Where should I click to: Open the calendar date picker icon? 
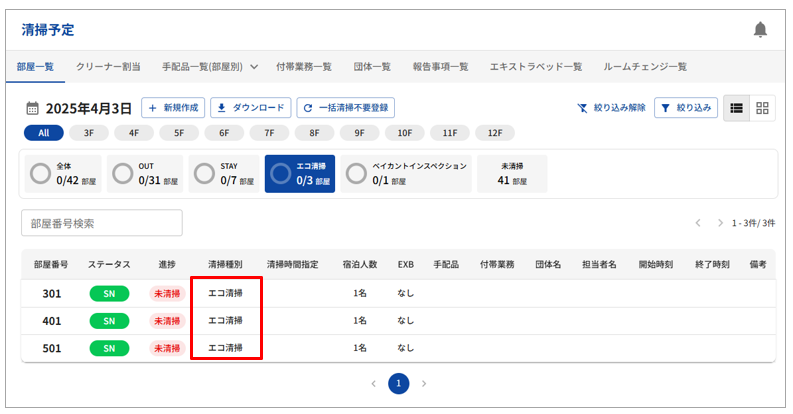31,108
